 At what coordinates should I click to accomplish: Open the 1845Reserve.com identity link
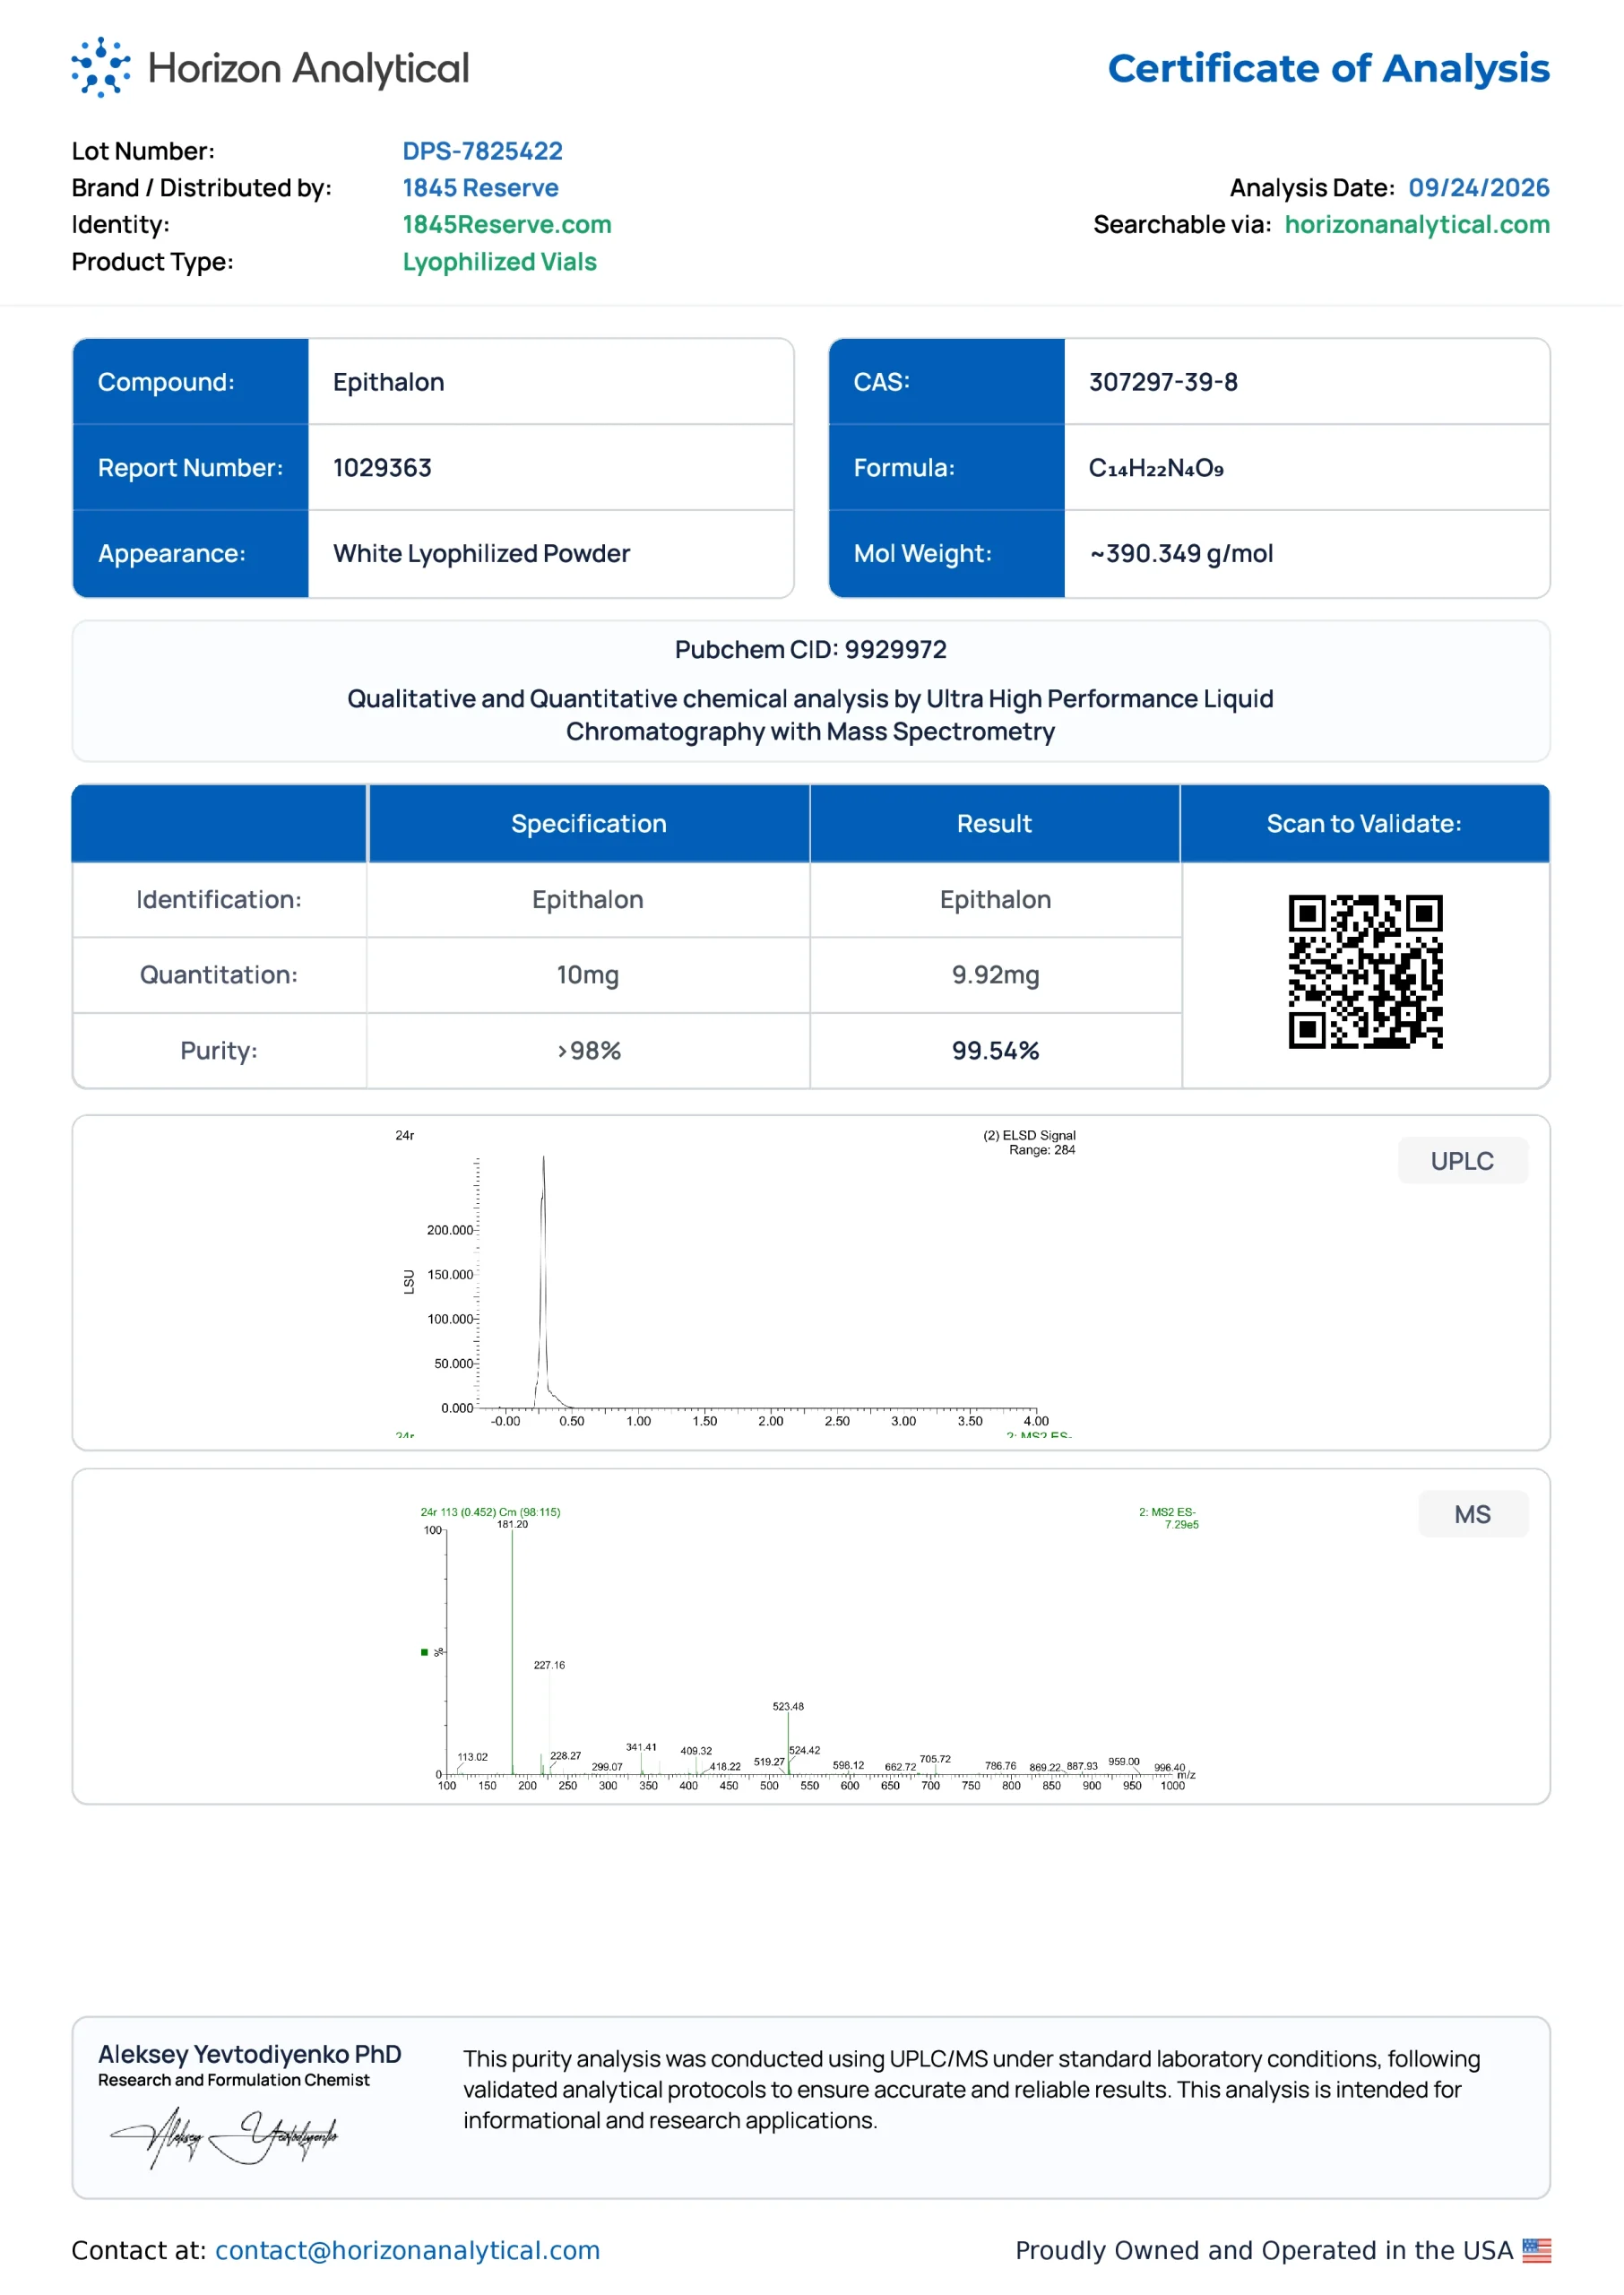pos(507,224)
